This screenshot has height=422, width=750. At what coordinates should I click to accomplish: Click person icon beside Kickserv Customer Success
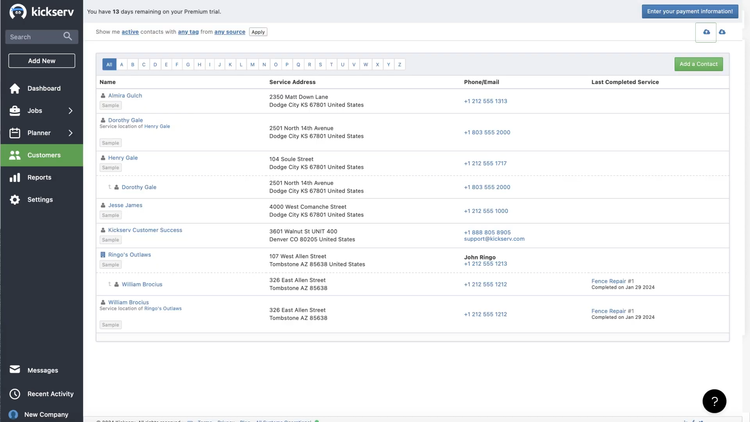(103, 230)
